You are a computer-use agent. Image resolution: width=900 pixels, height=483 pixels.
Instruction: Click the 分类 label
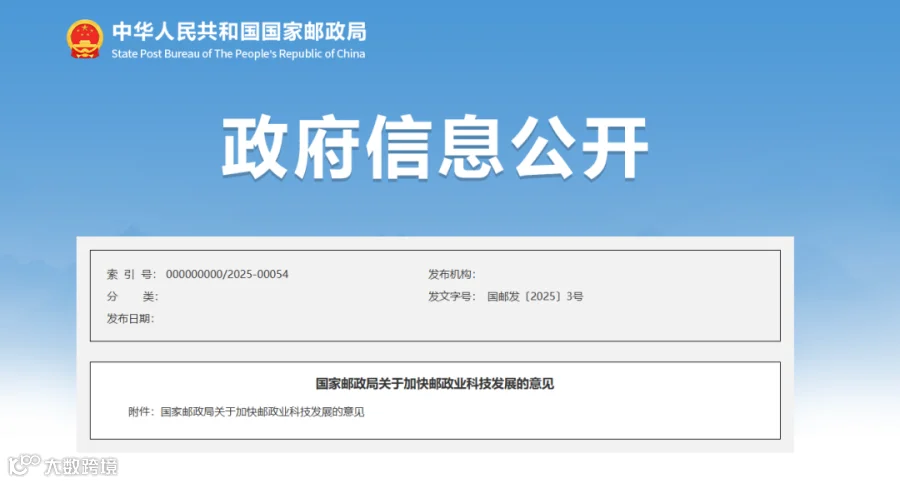pos(132,297)
